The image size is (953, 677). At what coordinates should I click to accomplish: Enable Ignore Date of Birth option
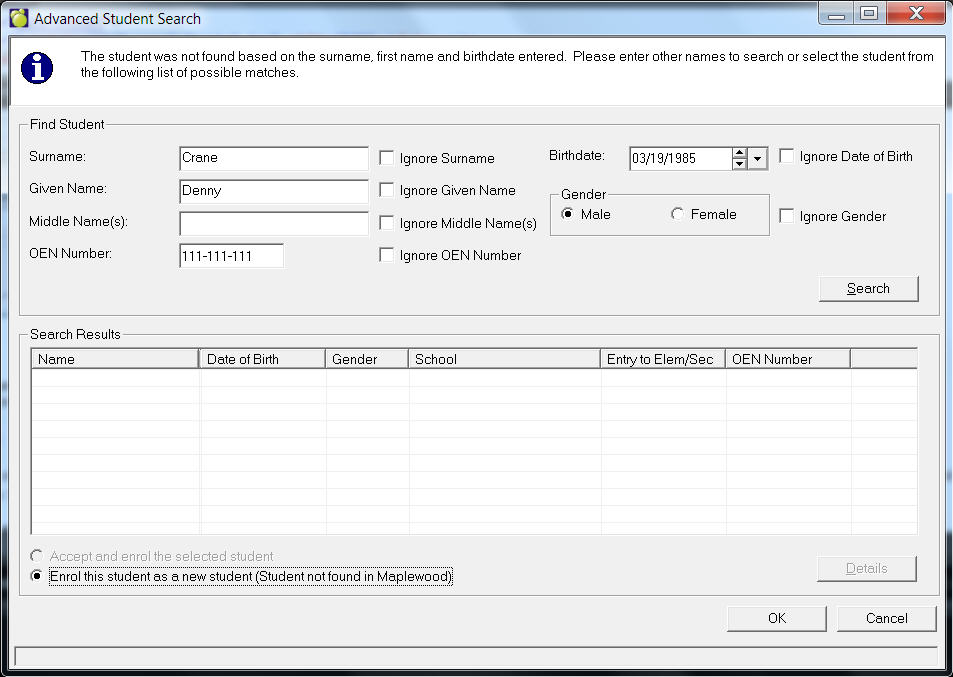click(x=787, y=156)
